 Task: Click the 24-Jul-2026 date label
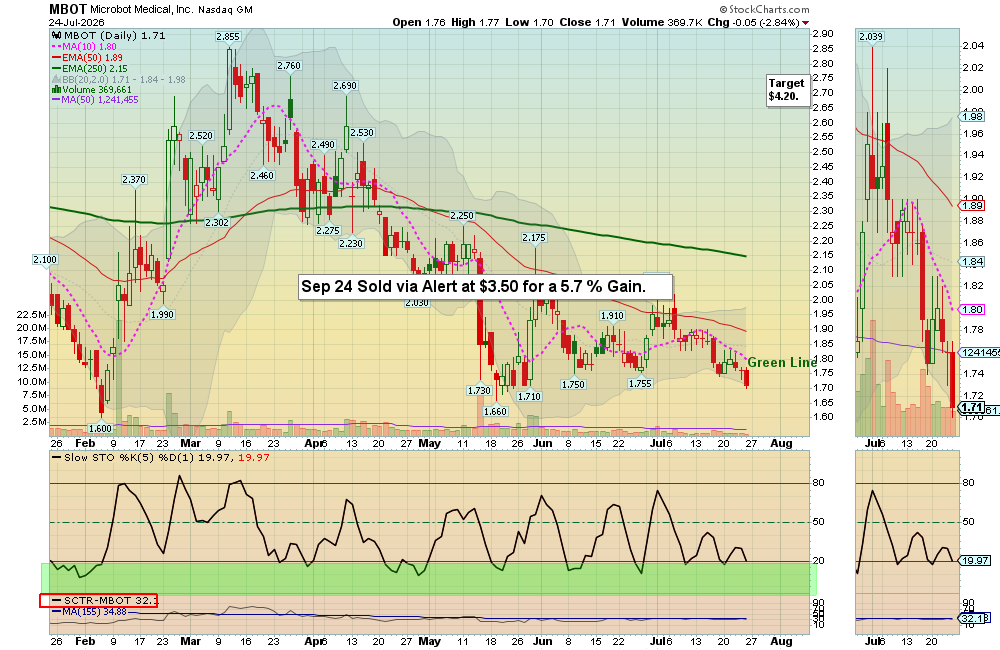pyautogui.click(x=77, y=22)
